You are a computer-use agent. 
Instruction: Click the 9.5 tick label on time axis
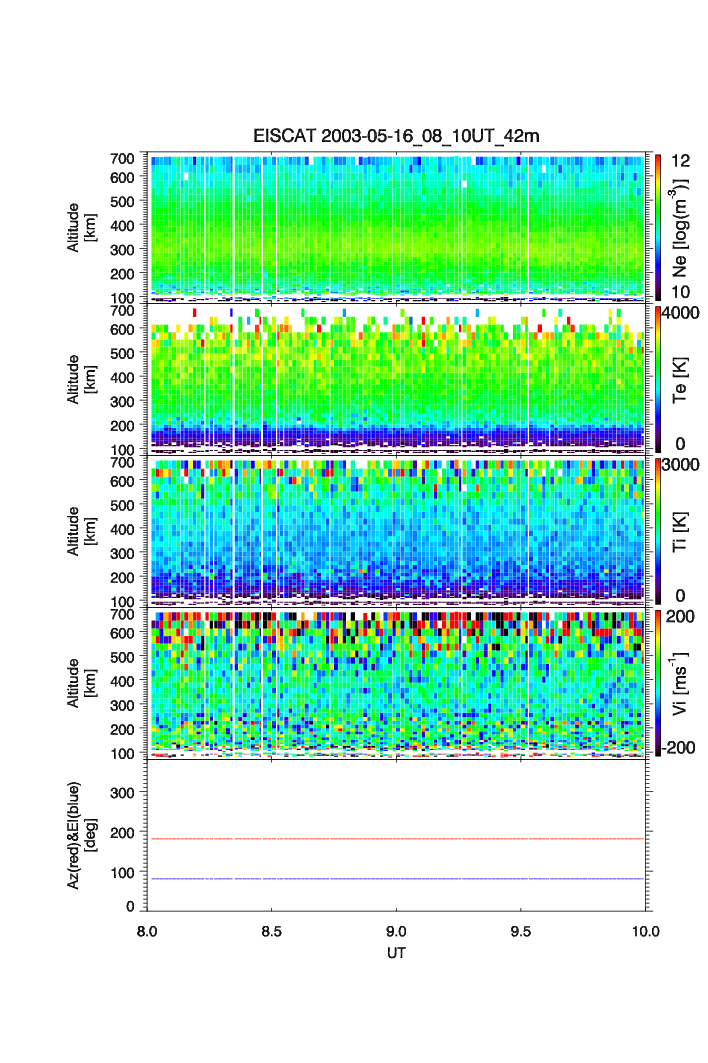[x=521, y=930]
